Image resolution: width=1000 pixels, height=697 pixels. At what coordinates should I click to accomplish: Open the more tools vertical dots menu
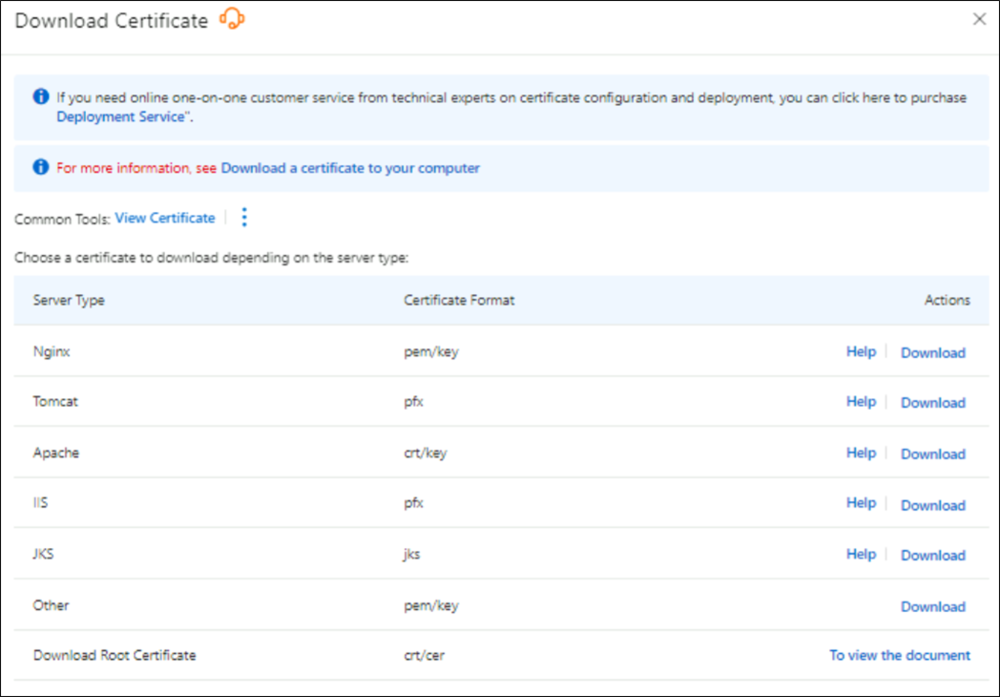click(x=244, y=218)
